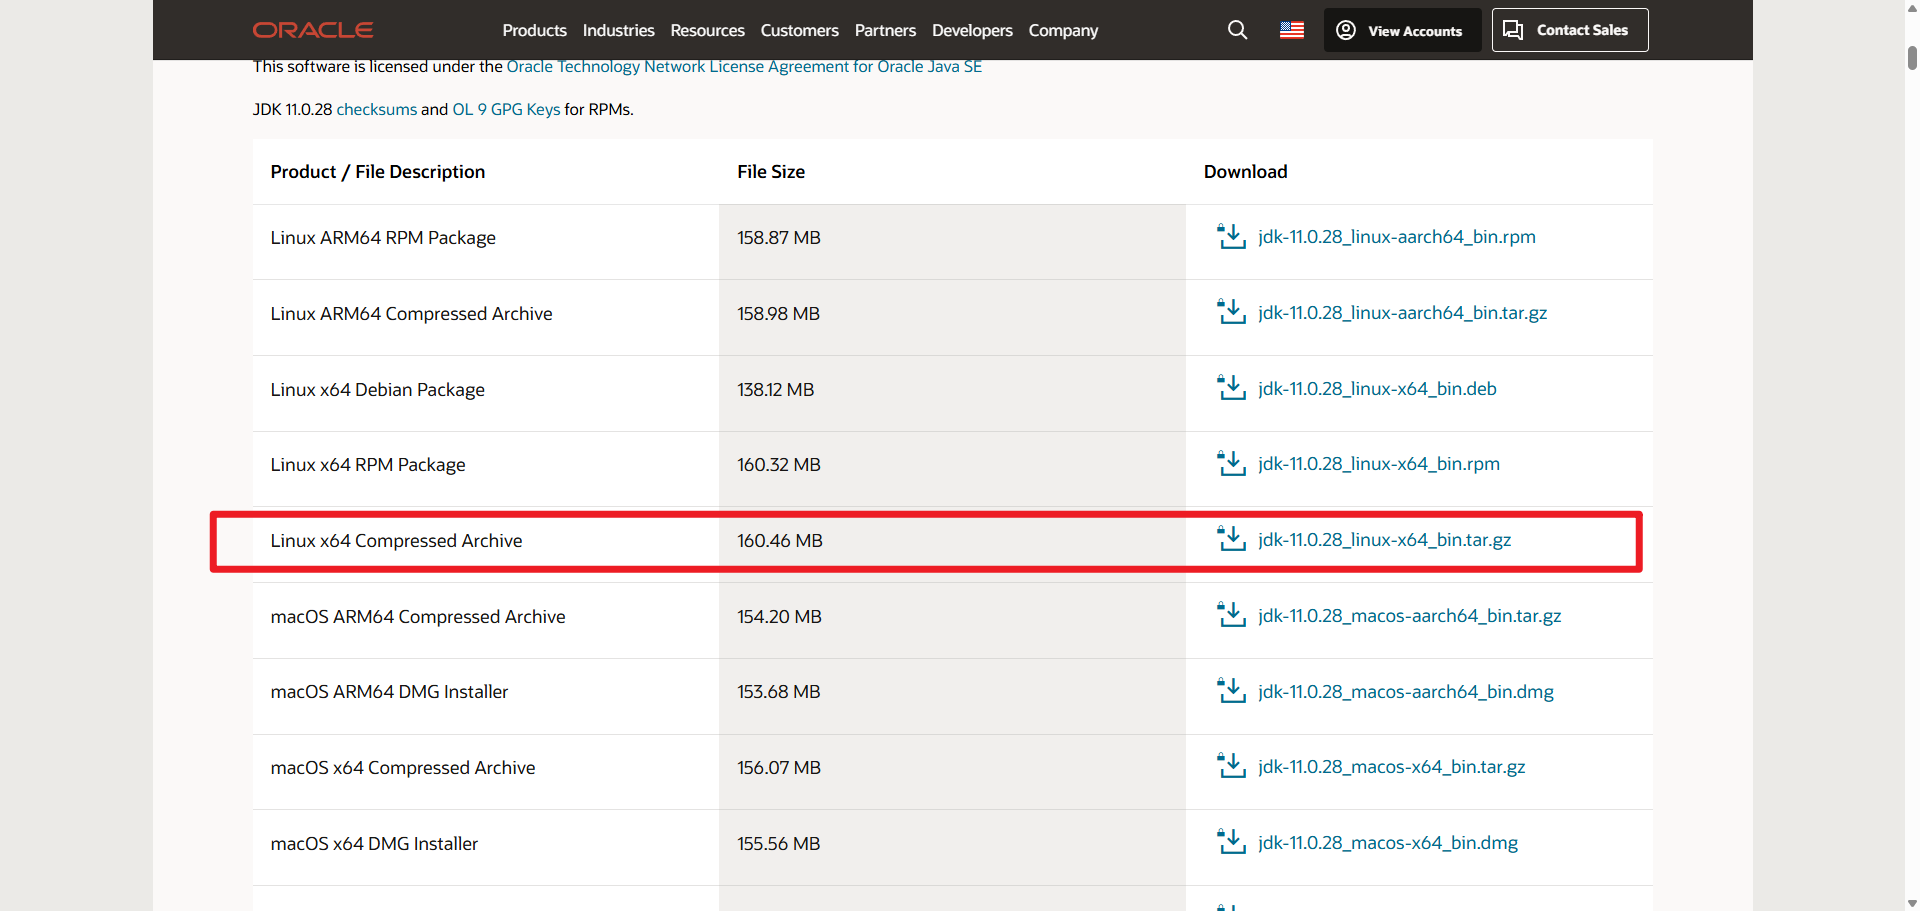
Task: Click the View Accounts button
Action: (1402, 30)
